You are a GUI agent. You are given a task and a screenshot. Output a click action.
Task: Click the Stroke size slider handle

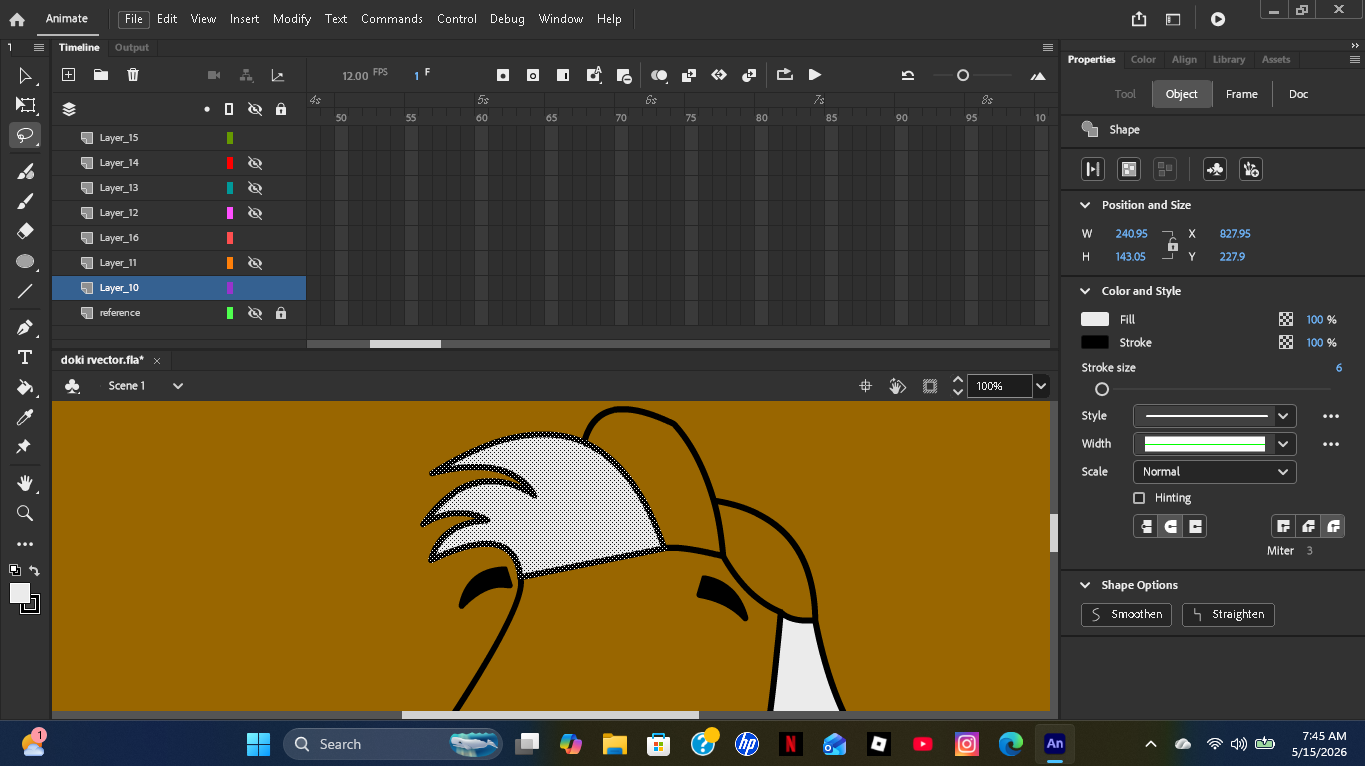coord(1102,389)
